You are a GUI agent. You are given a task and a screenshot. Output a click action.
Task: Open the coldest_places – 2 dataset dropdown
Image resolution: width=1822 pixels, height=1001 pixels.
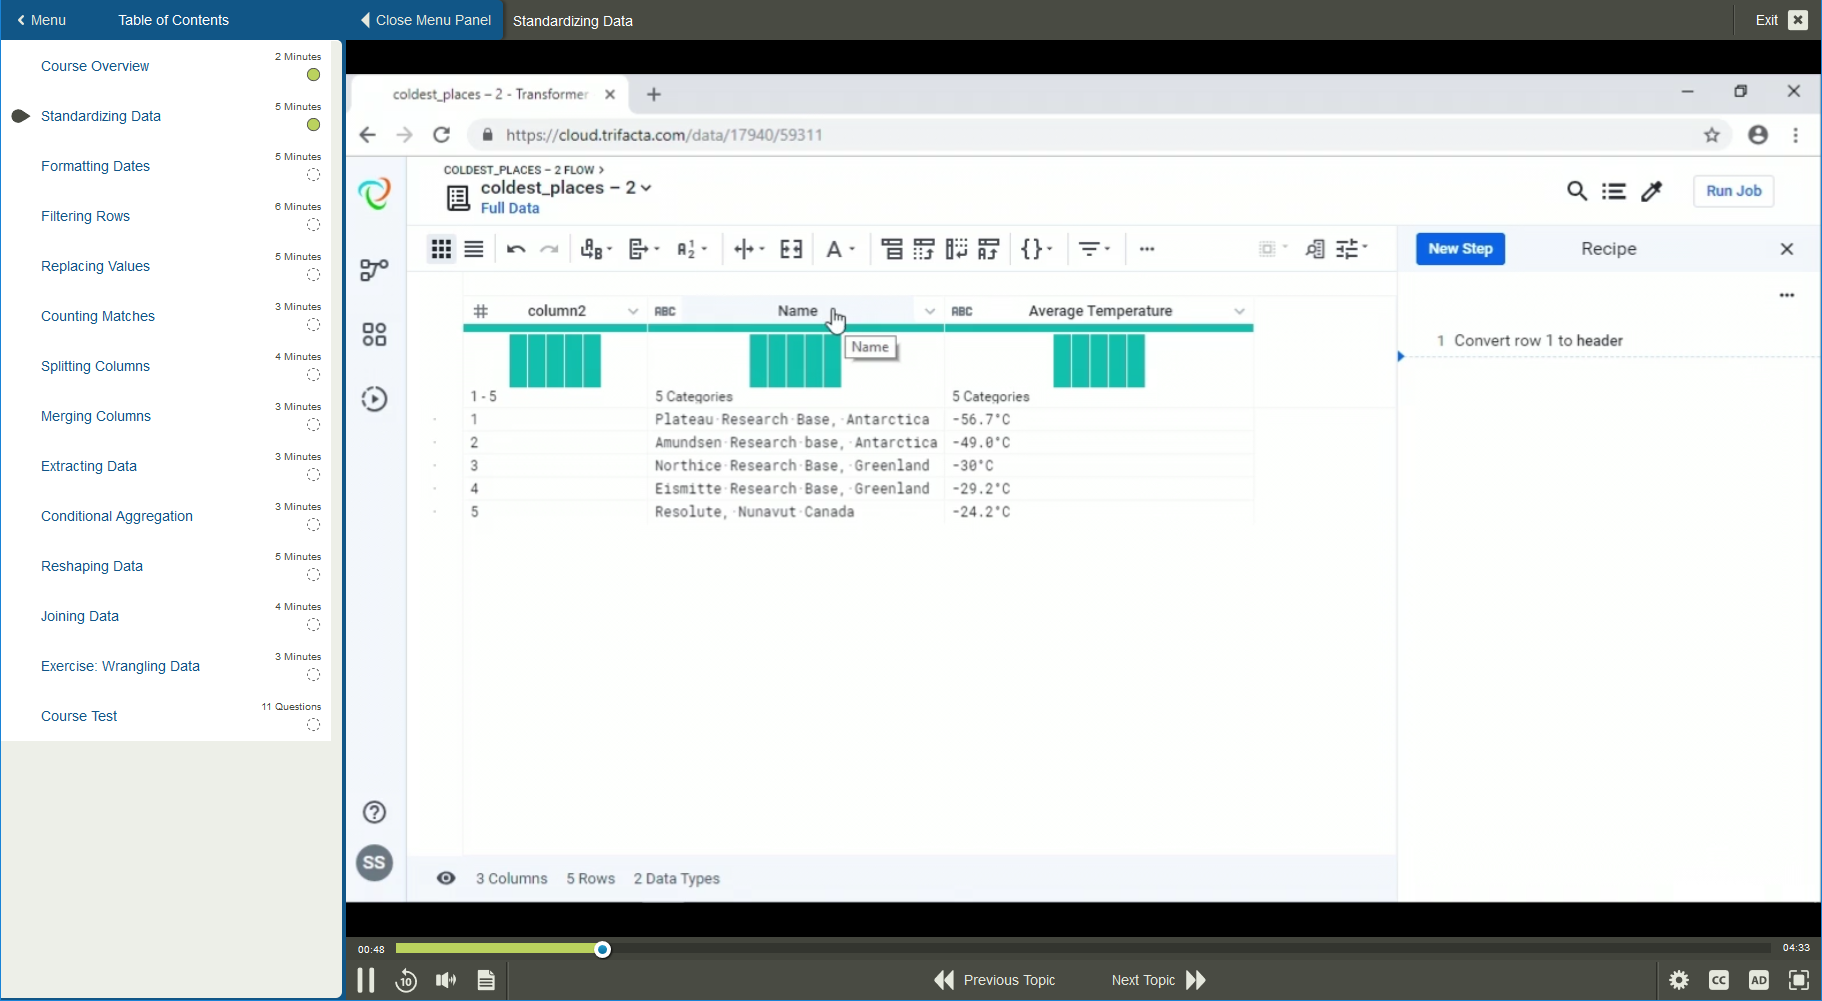coord(645,188)
